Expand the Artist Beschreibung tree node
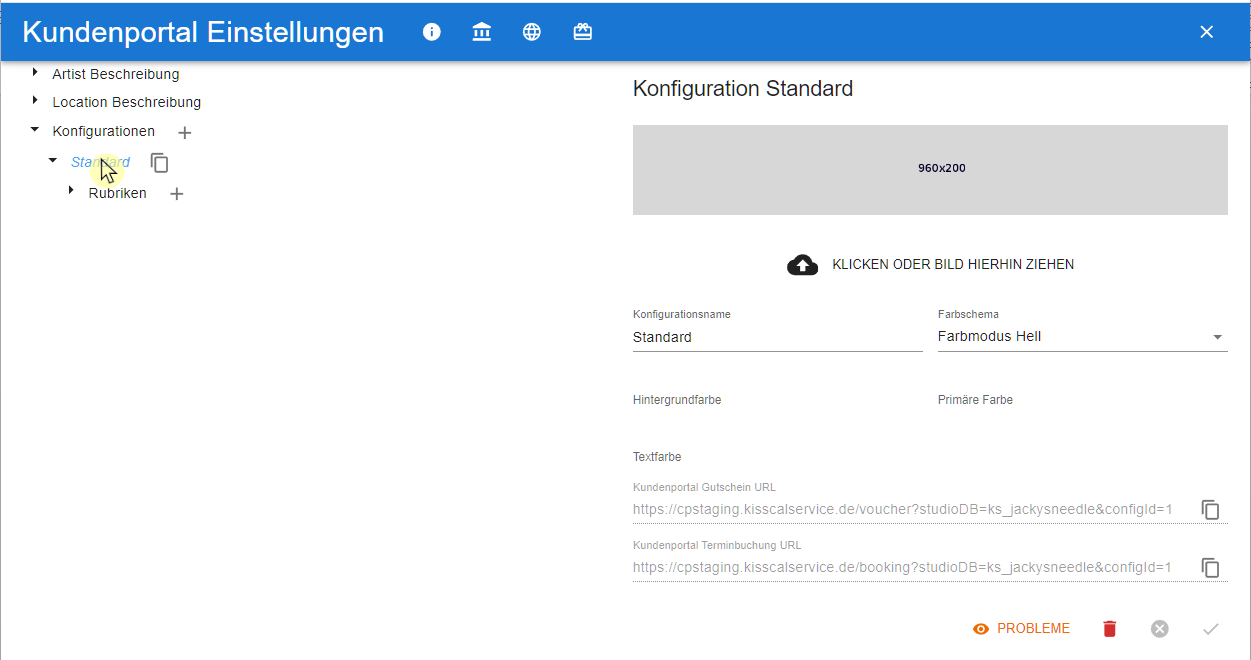Viewport: 1251px width, 660px height. click(x=35, y=73)
